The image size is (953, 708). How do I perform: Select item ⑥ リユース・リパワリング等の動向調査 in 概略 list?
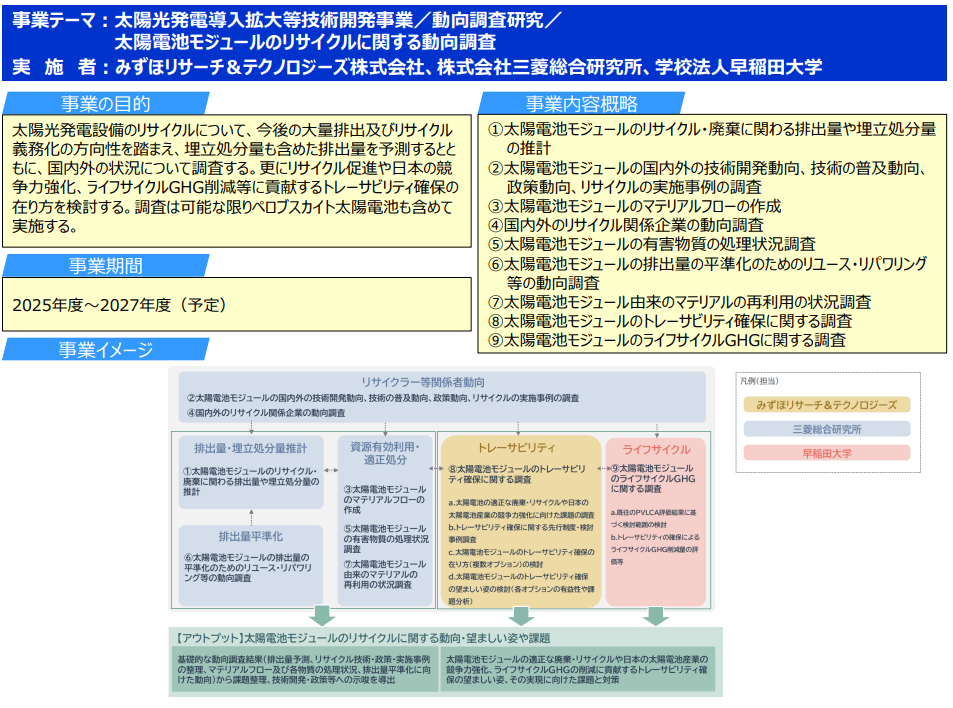[x=707, y=273]
